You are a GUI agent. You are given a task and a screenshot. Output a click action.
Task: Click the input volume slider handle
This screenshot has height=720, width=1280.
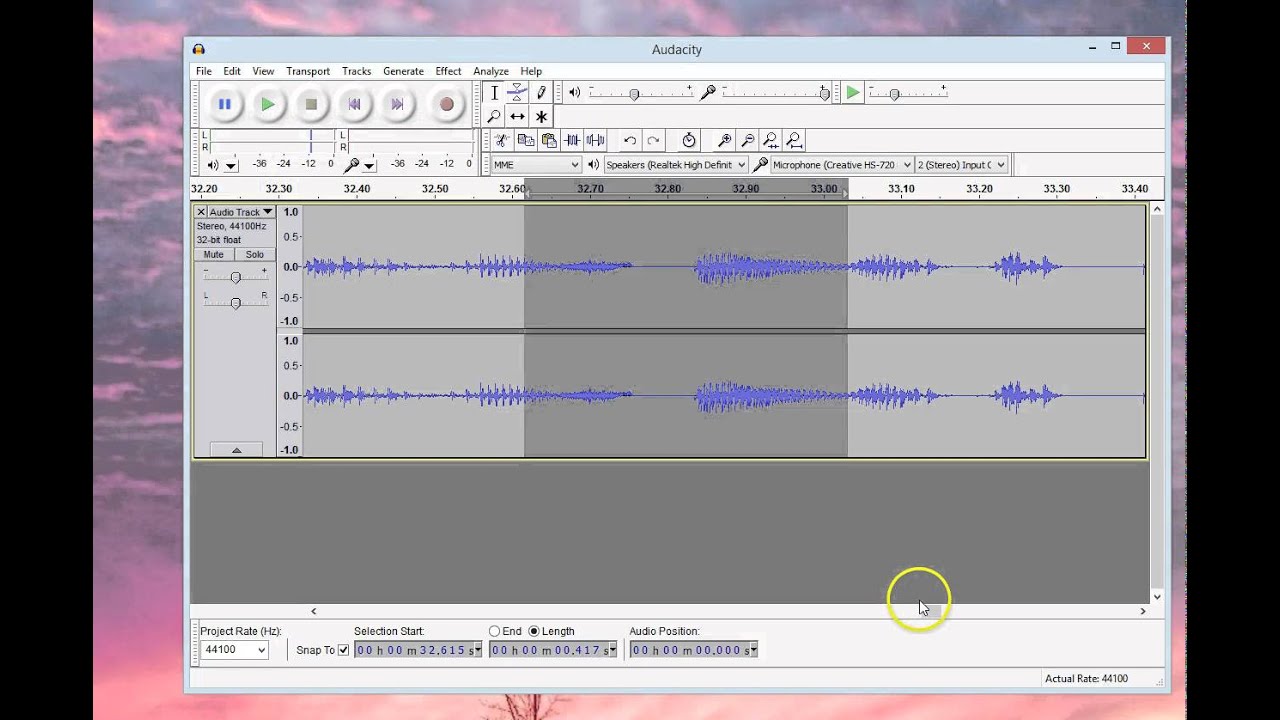tap(824, 94)
